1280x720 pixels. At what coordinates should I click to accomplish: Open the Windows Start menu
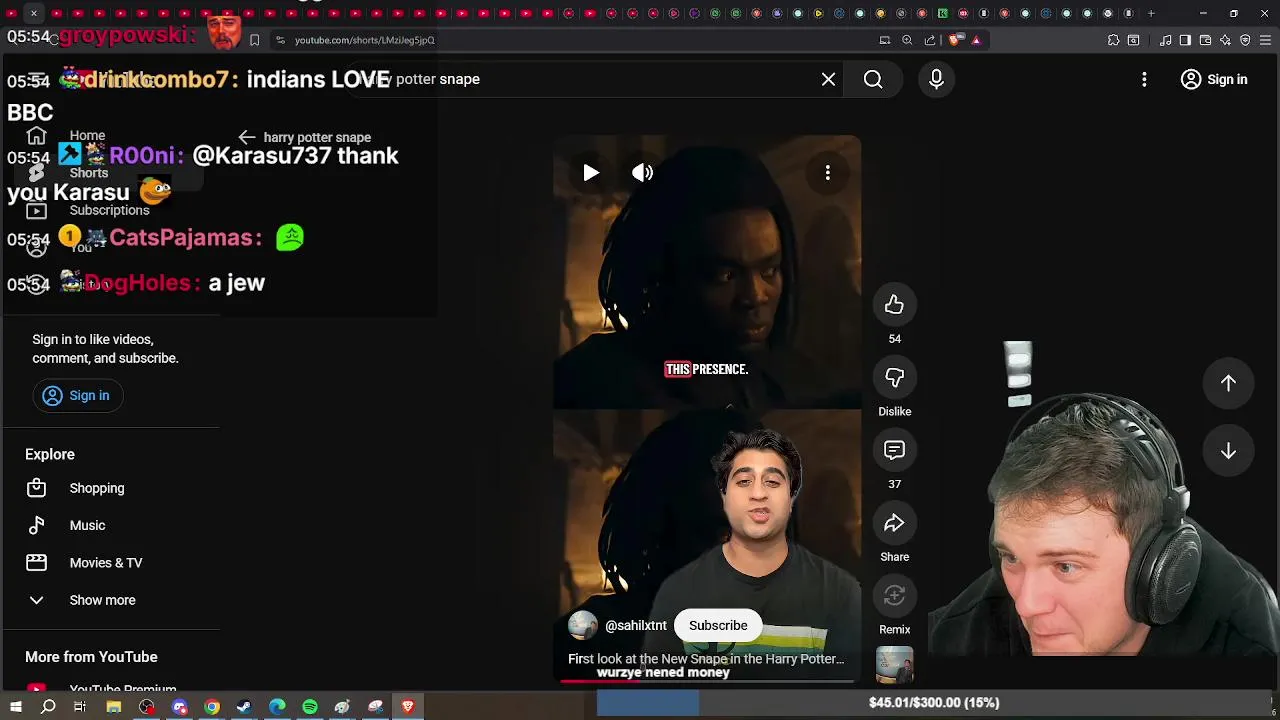(16, 707)
